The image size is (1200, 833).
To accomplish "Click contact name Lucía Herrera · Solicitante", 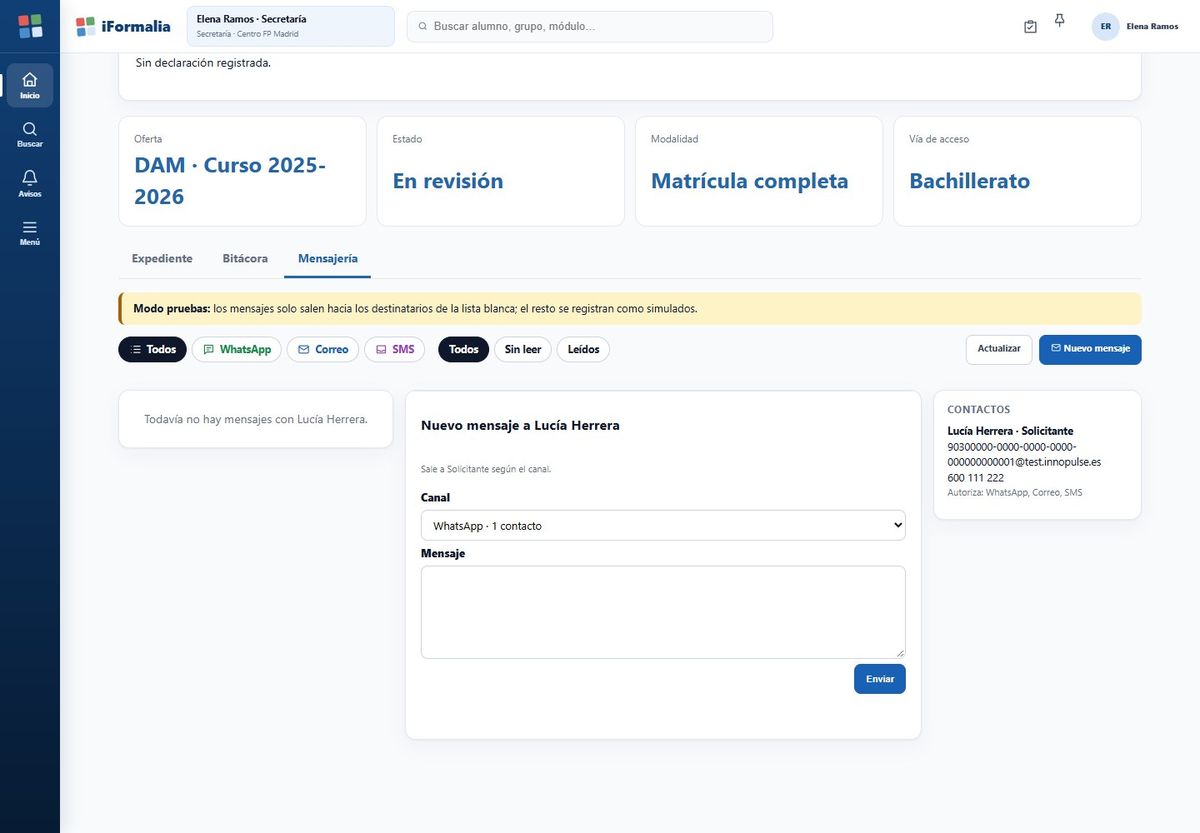I will 1010,431.
